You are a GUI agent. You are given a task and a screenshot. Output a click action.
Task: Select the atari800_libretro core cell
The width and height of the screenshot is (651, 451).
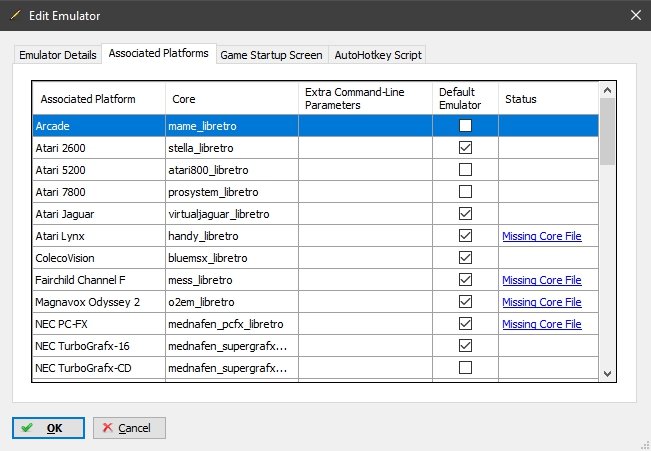(x=232, y=170)
